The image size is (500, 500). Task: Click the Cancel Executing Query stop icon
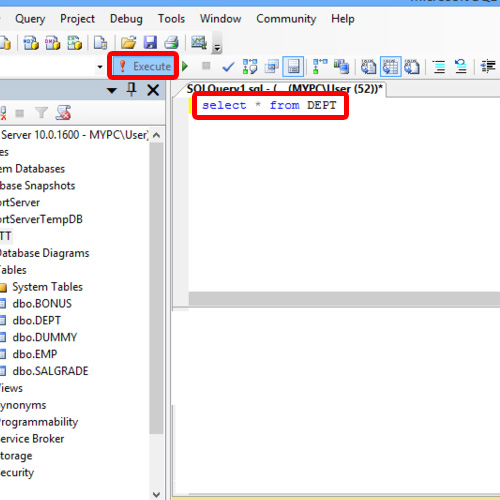pyautogui.click(x=206, y=66)
